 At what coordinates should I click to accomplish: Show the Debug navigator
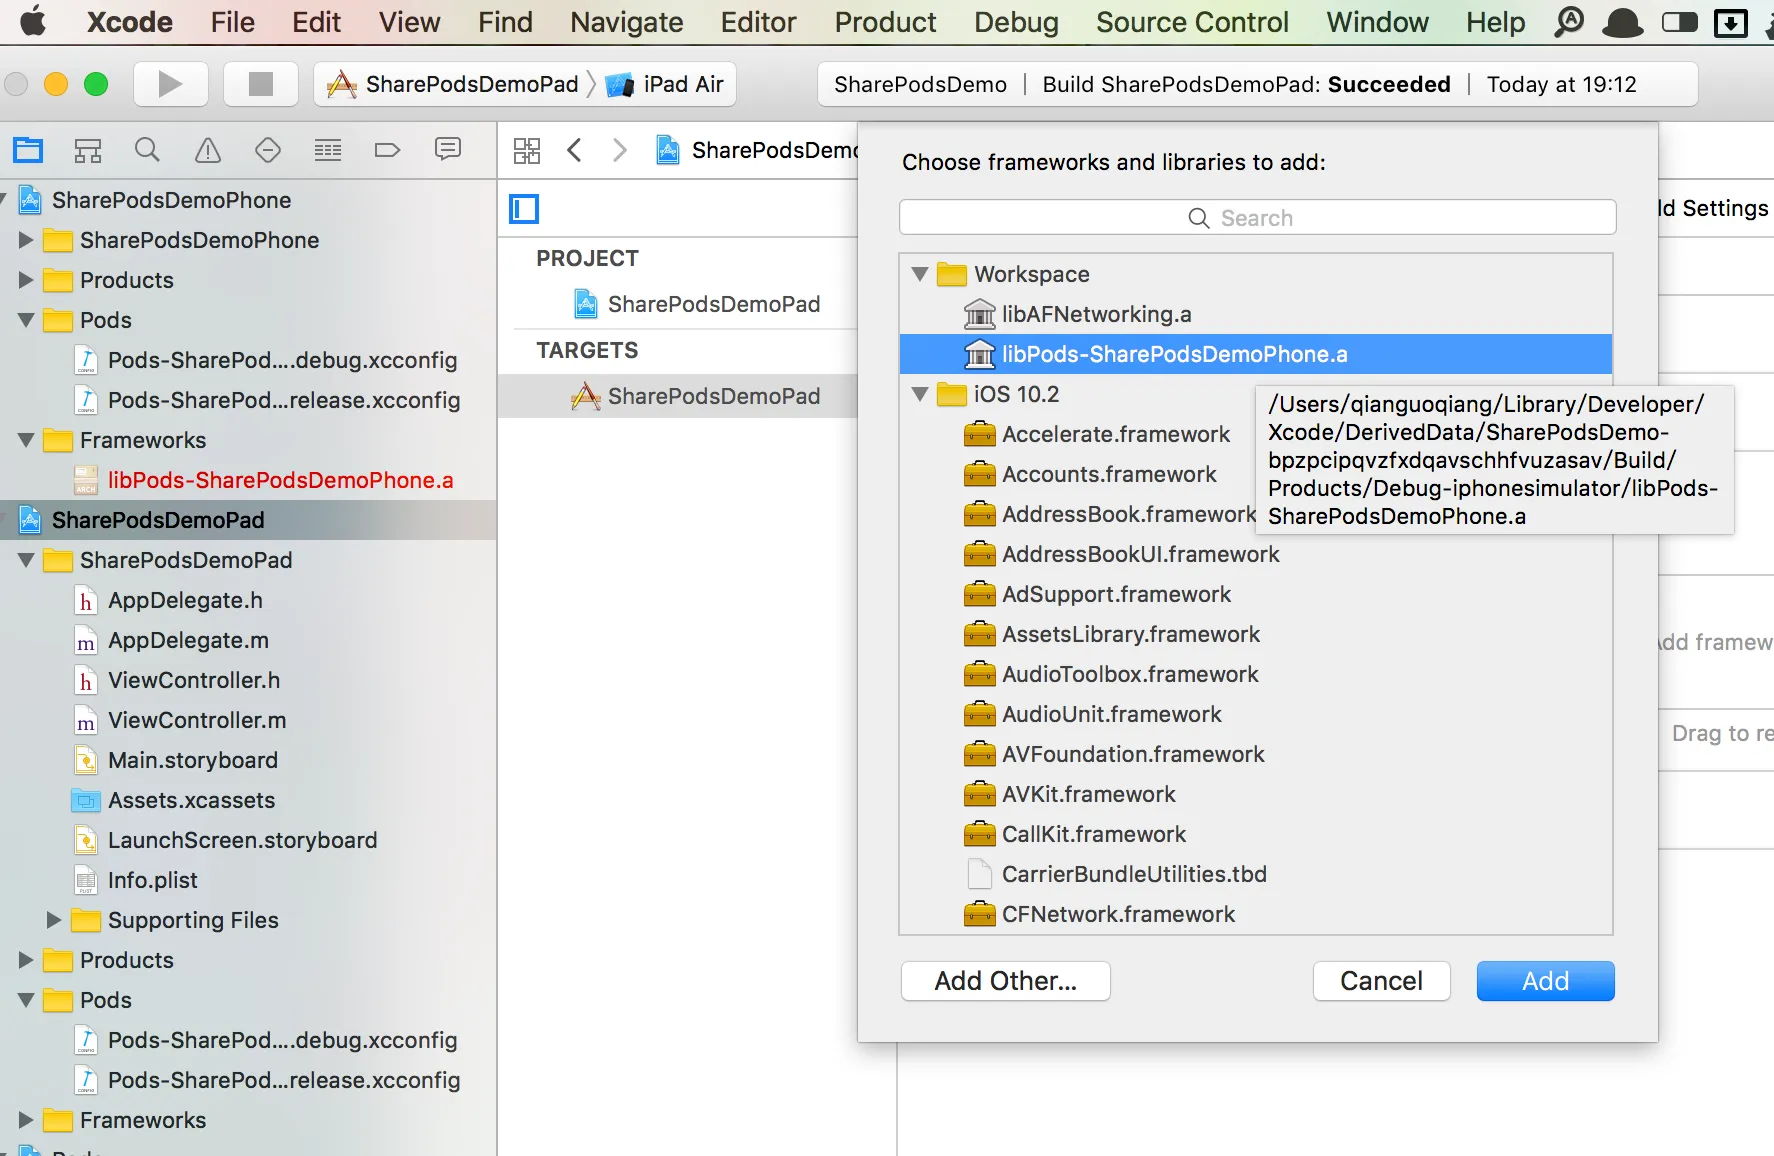pyautogui.click(x=328, y=150)
